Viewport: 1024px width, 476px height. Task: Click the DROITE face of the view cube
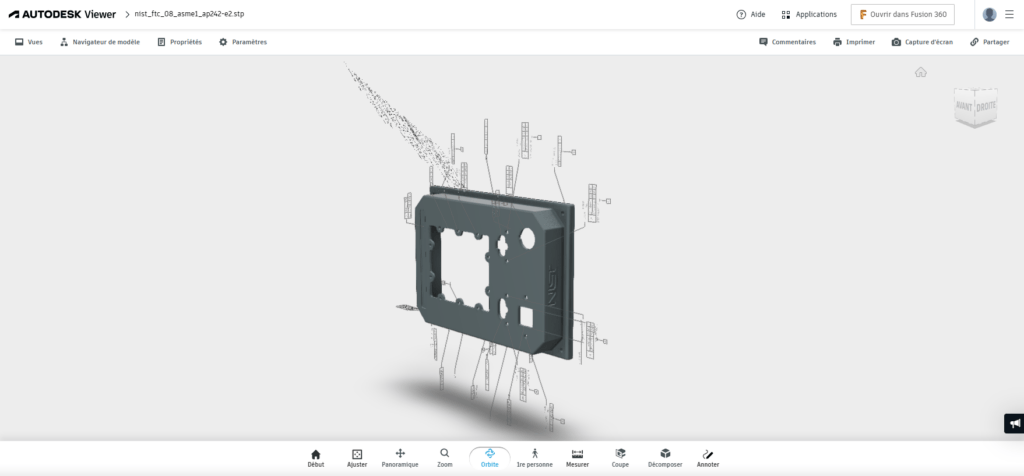tap(986, 104)
